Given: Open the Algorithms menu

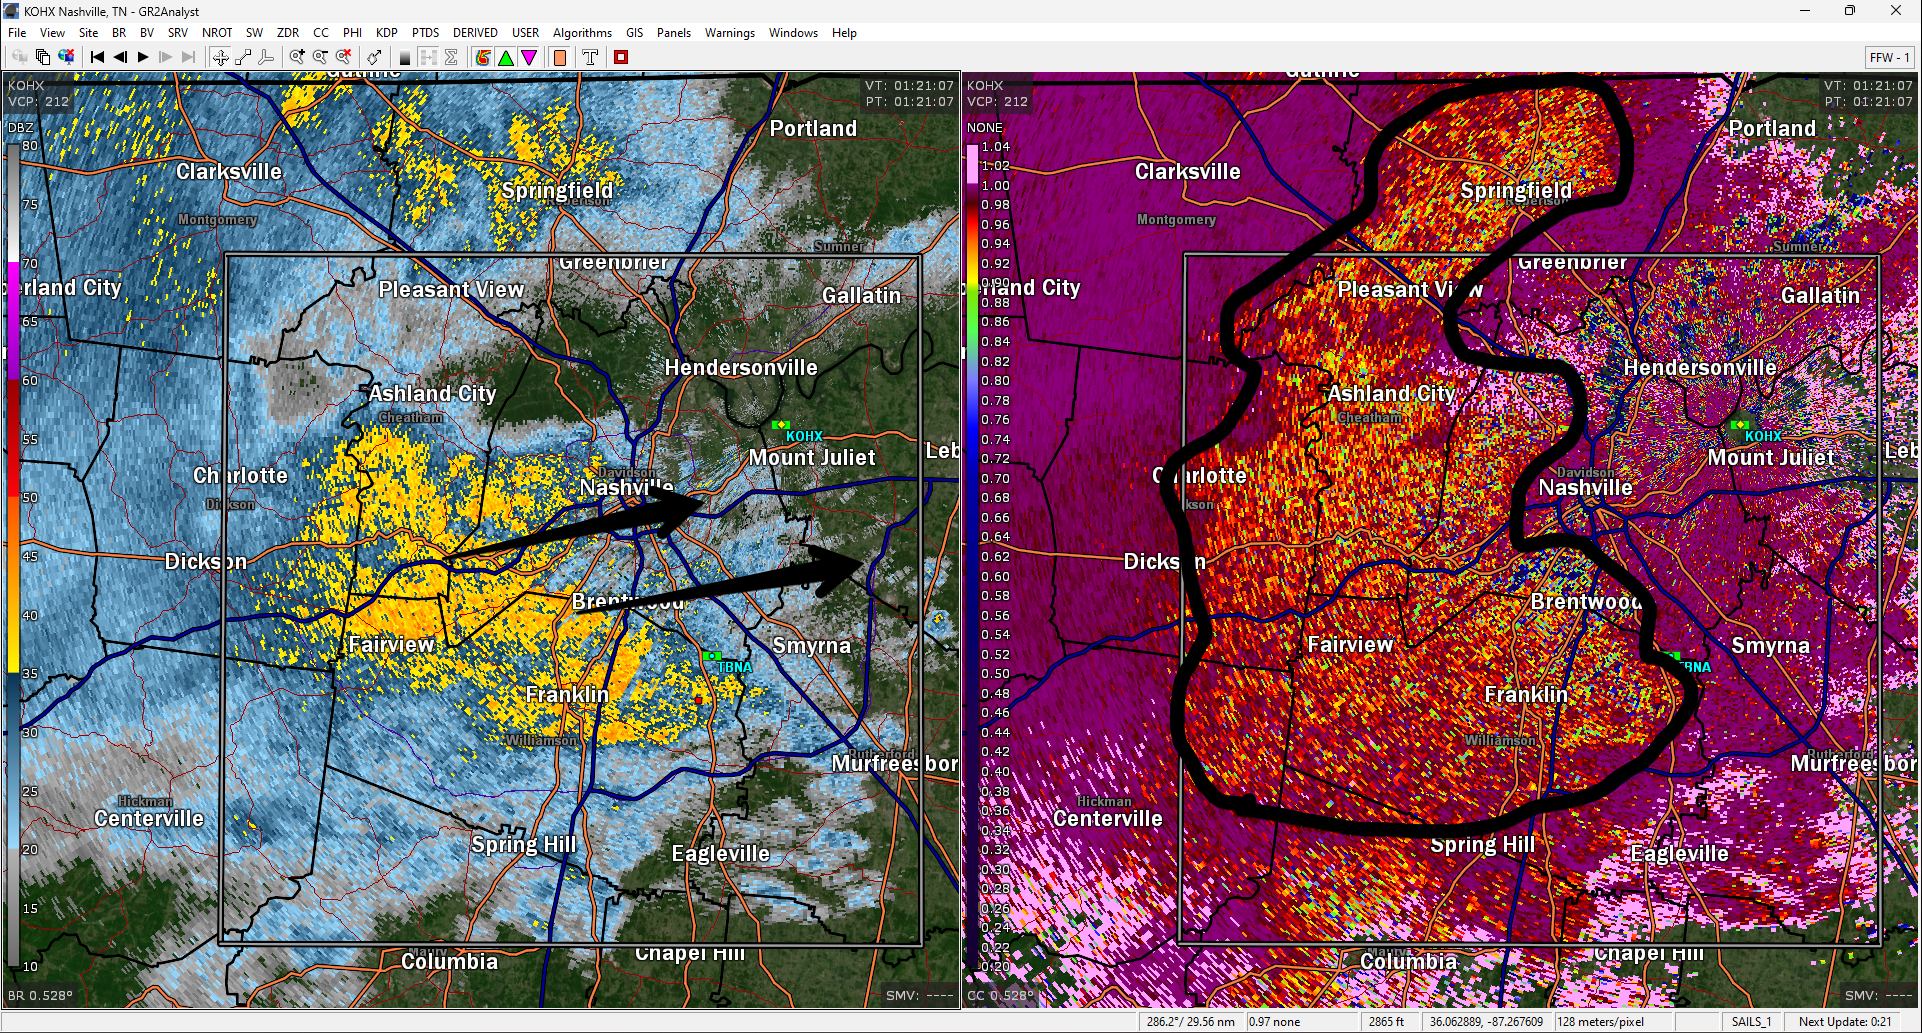Looking at the screenshot, I should [582, 33].
